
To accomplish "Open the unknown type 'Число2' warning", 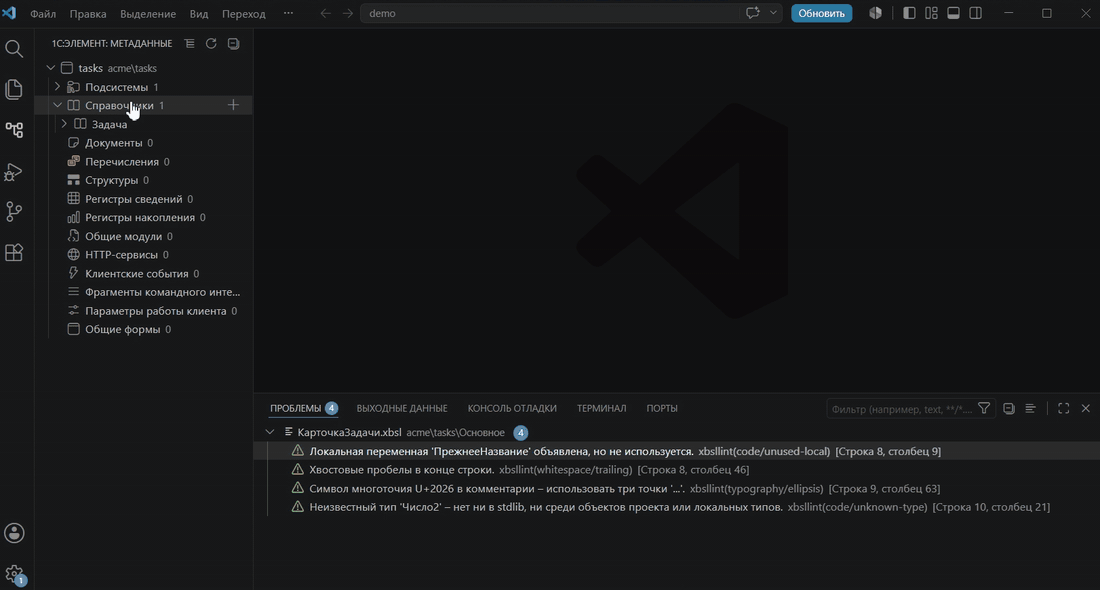I will coord(676,507).
